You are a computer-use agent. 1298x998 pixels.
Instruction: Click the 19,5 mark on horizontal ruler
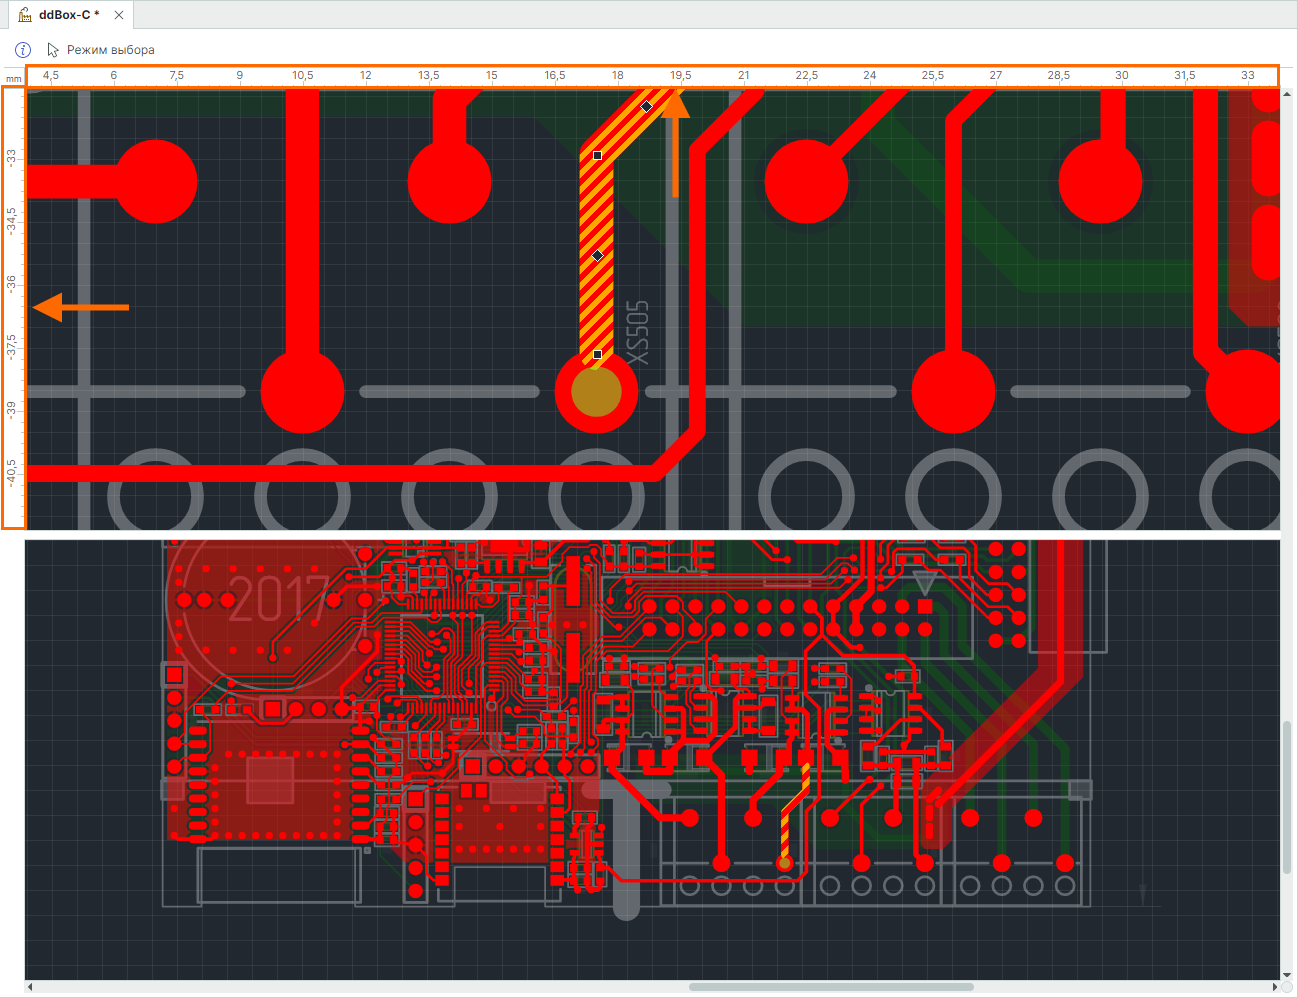[681, 75]
